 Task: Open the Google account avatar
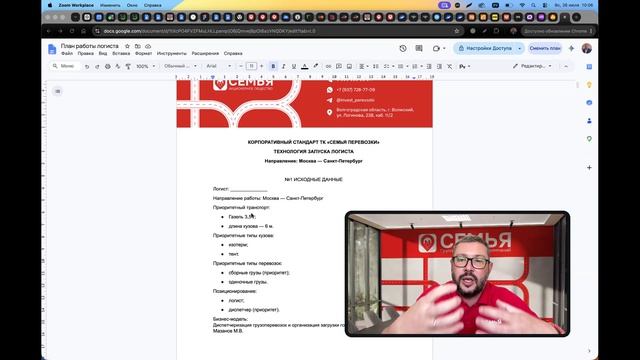[587, 48]
